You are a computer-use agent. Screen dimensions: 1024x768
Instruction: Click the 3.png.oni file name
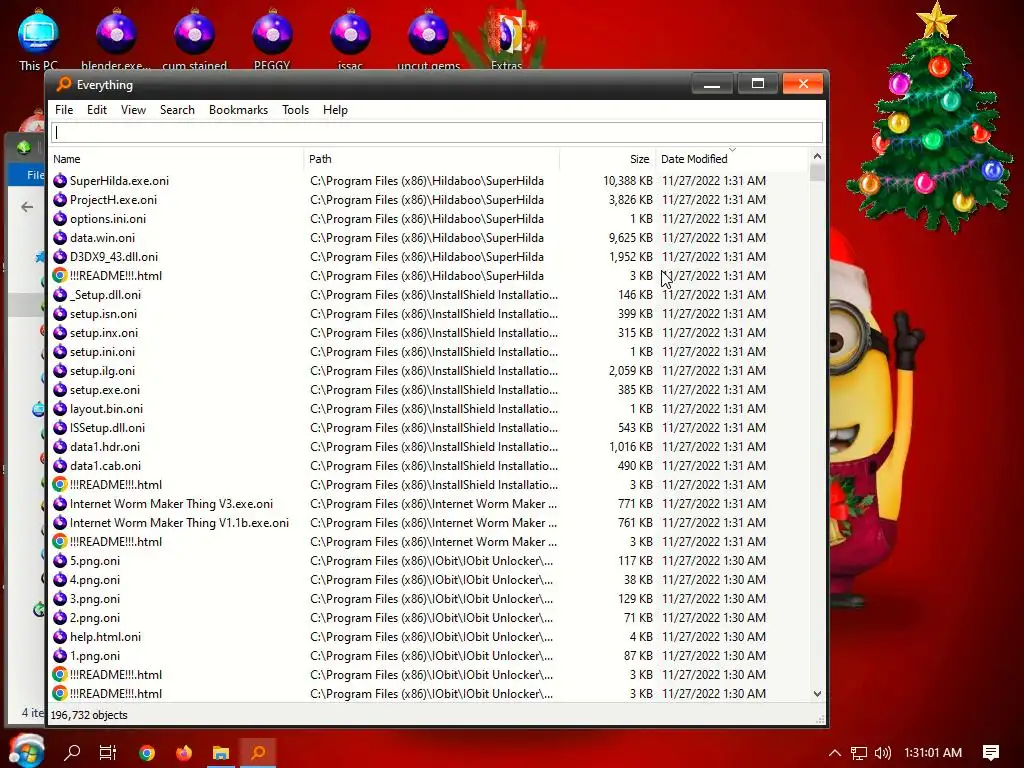[x=95, y=599]
